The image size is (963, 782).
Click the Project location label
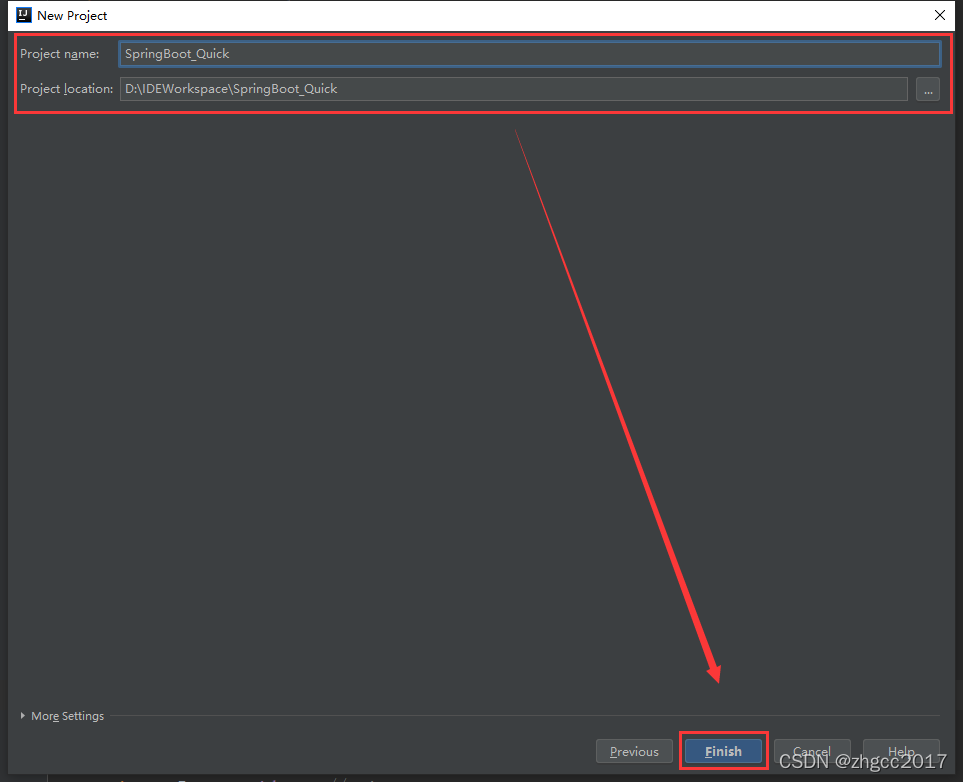[66, 89]
